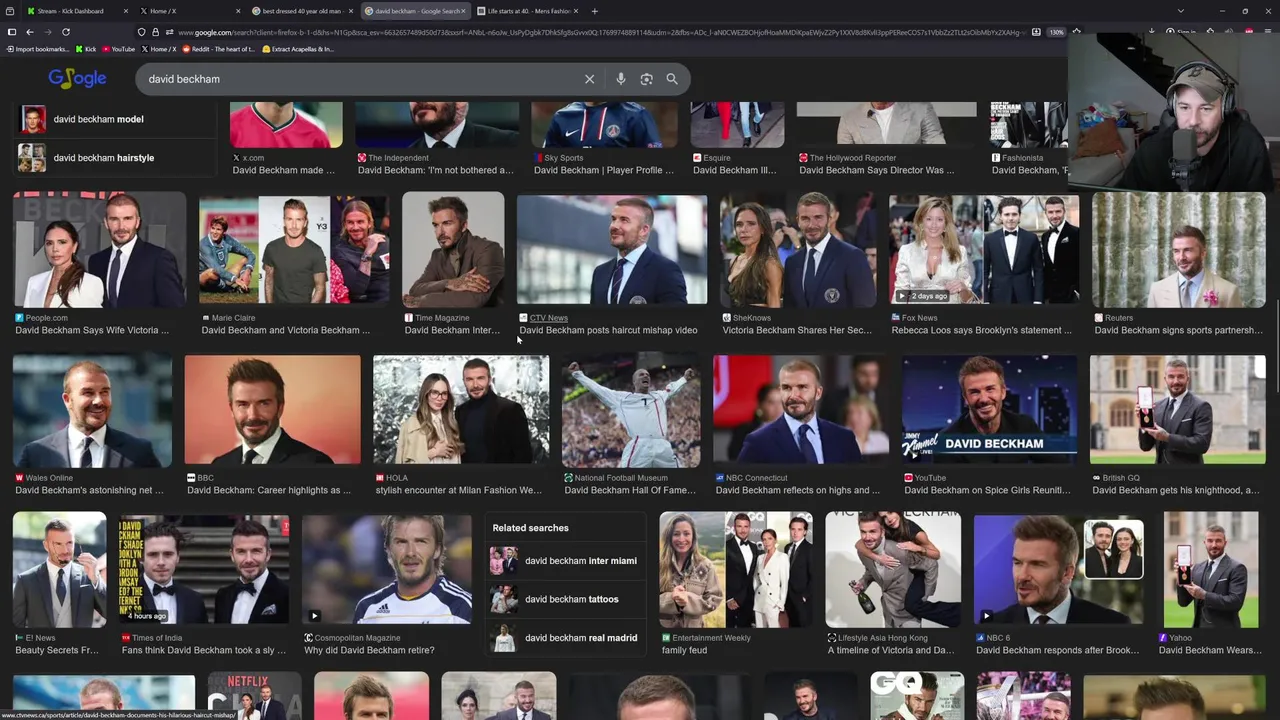Click the magnifier search button

tap(672, 79)
